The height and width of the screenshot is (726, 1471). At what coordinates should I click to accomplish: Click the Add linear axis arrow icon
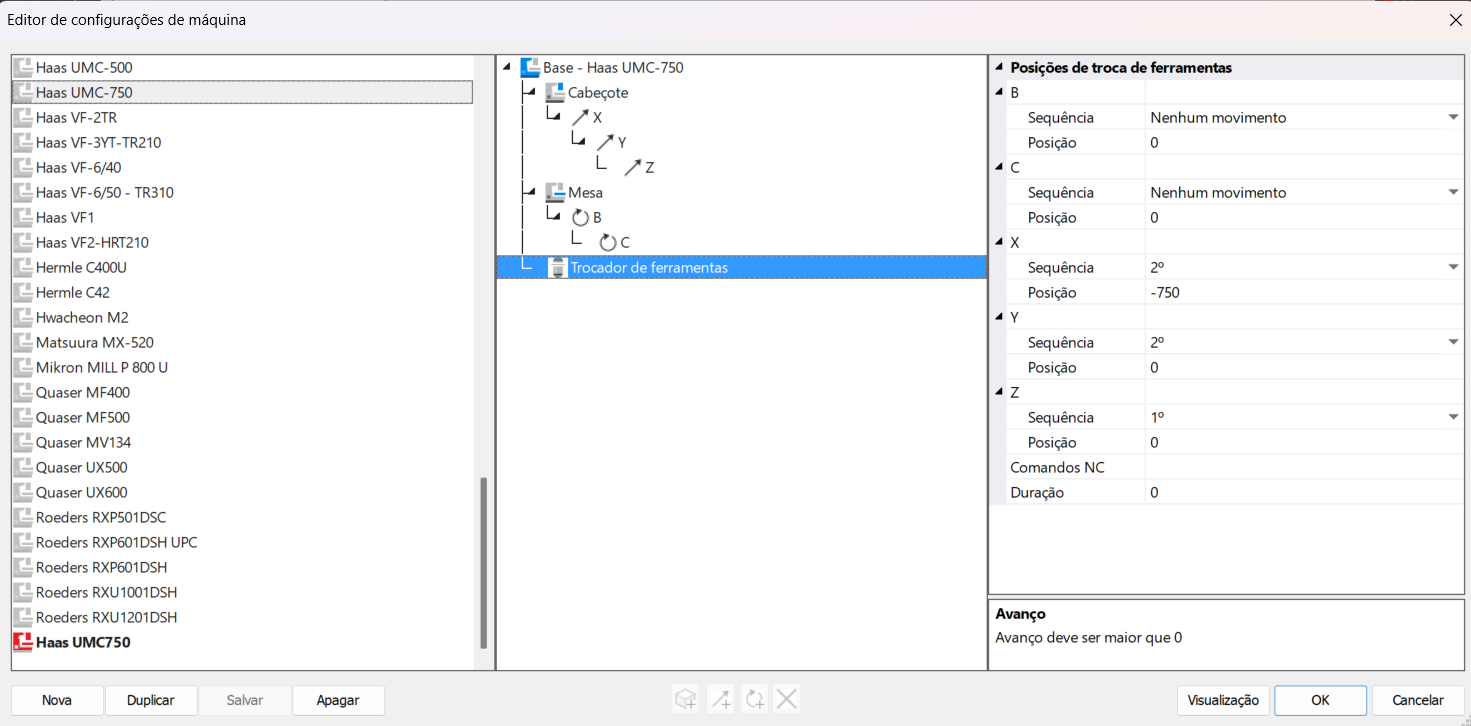pyautogui.click(x=721, y=700)
